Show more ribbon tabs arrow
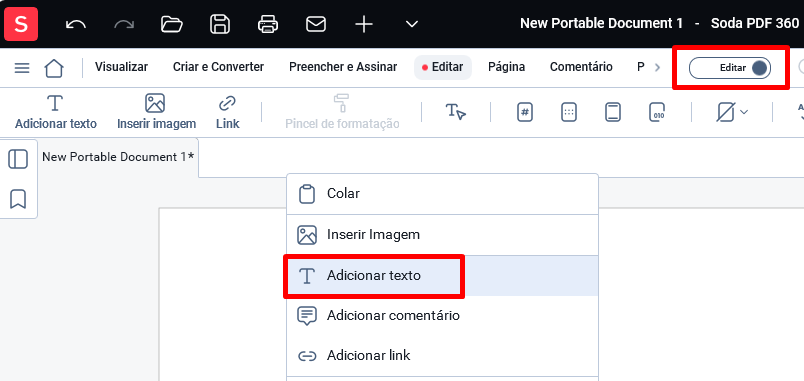 tap(657, 68)
